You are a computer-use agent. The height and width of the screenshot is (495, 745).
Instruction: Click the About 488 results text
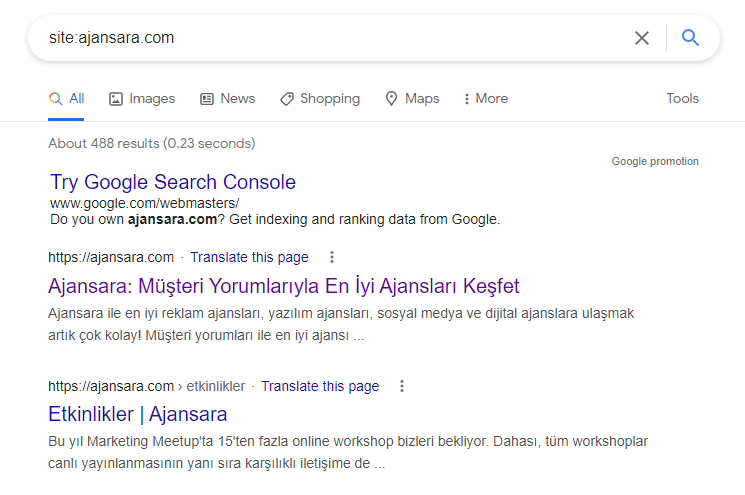[152, 143]
